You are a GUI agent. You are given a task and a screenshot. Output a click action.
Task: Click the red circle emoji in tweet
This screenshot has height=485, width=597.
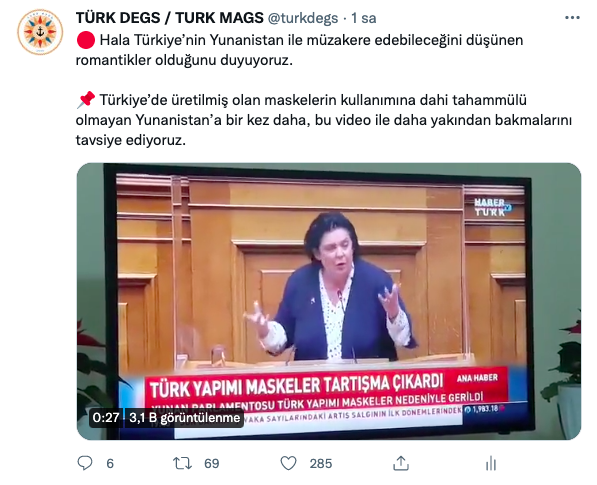86,40
